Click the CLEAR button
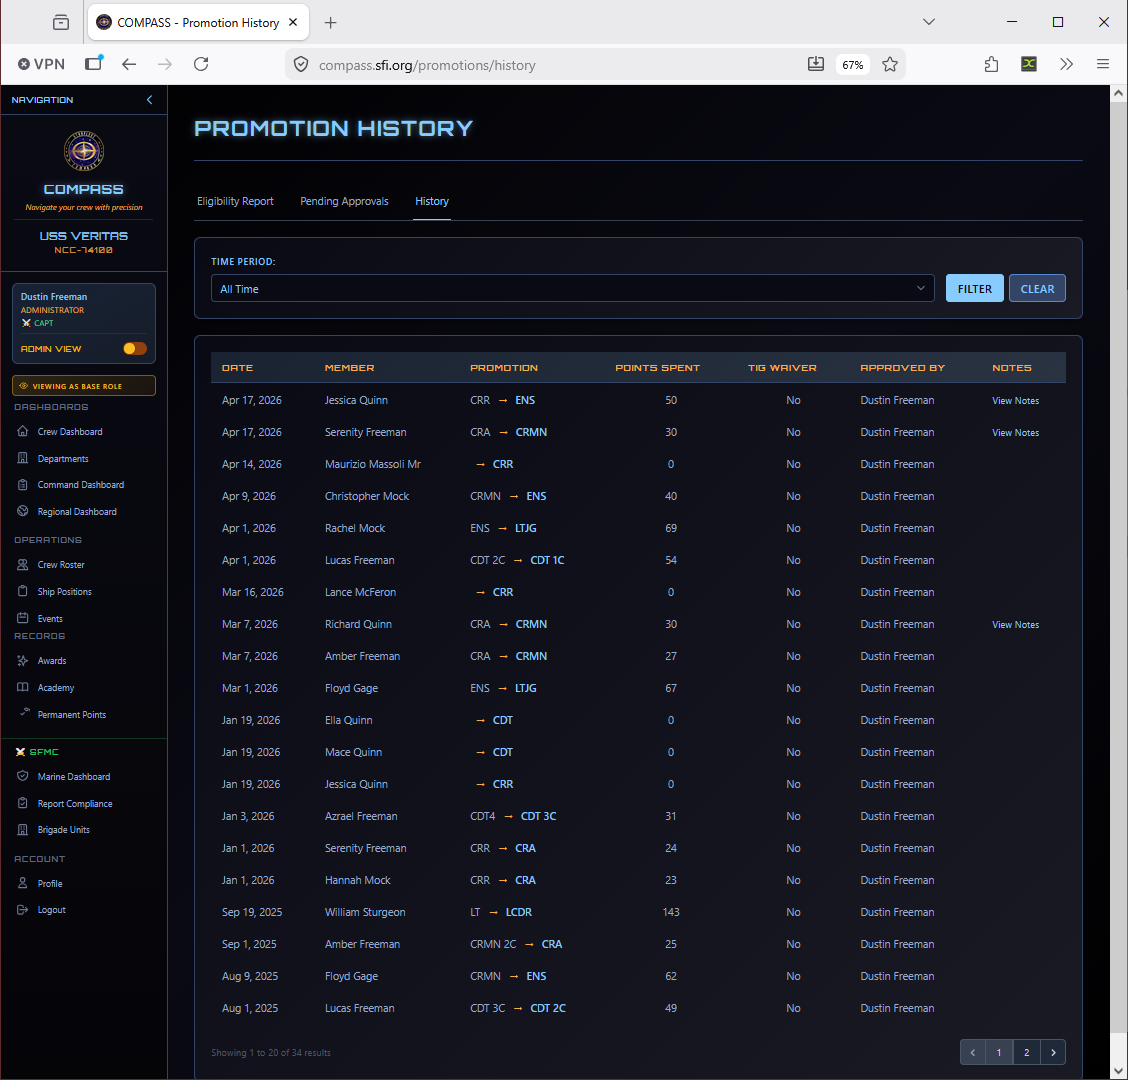 click(x=1037, y=289)
